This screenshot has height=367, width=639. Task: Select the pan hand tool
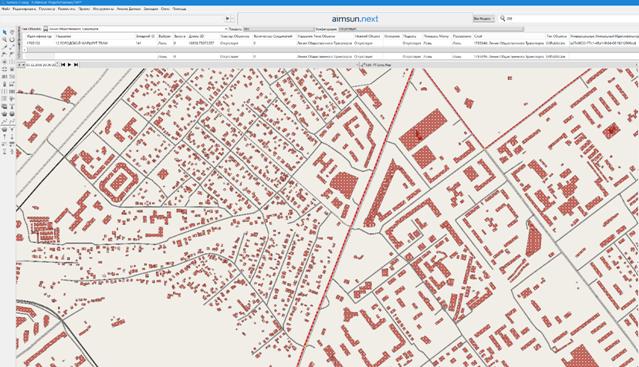click(12, 32)
